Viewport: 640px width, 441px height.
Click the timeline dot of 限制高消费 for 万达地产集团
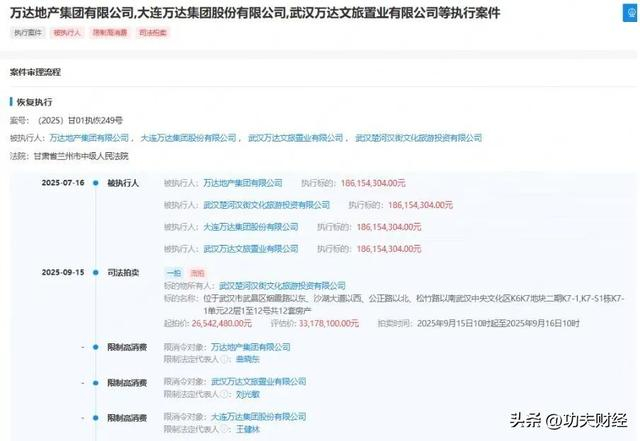96,347
